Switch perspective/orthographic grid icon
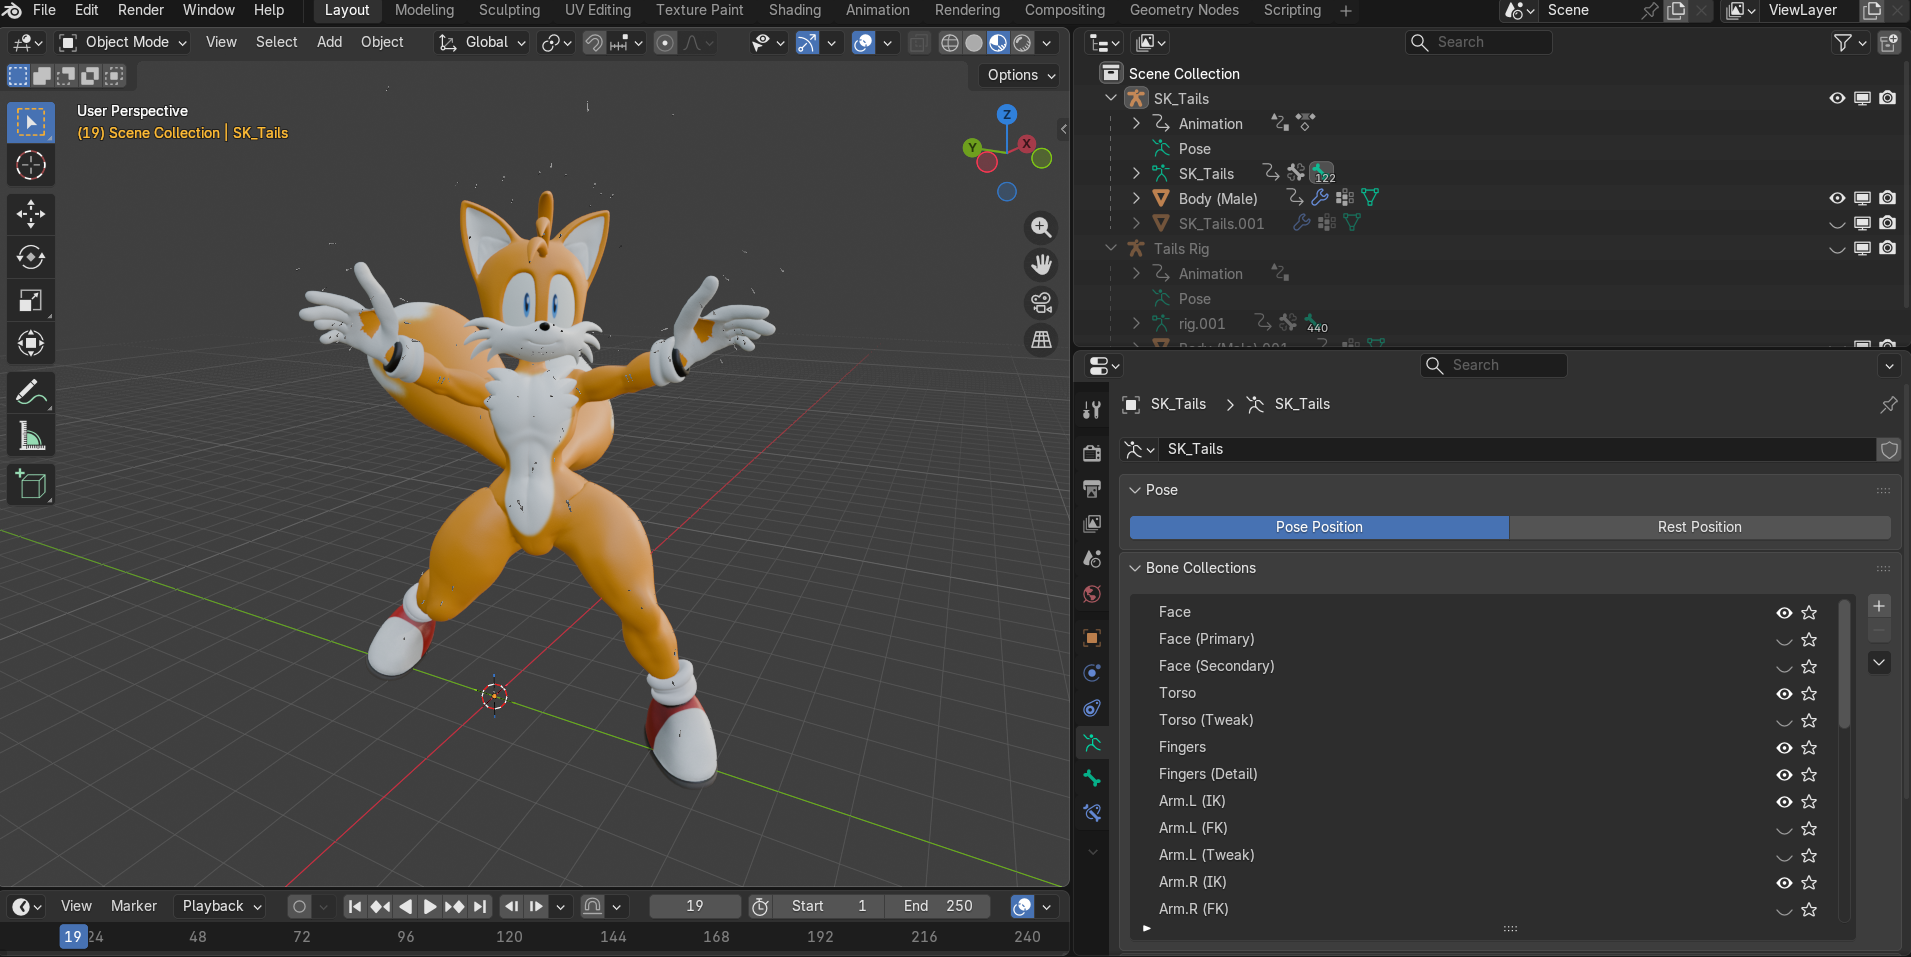The width and height of the screenshot is (1911, 957). click(x=1041, y=340)
